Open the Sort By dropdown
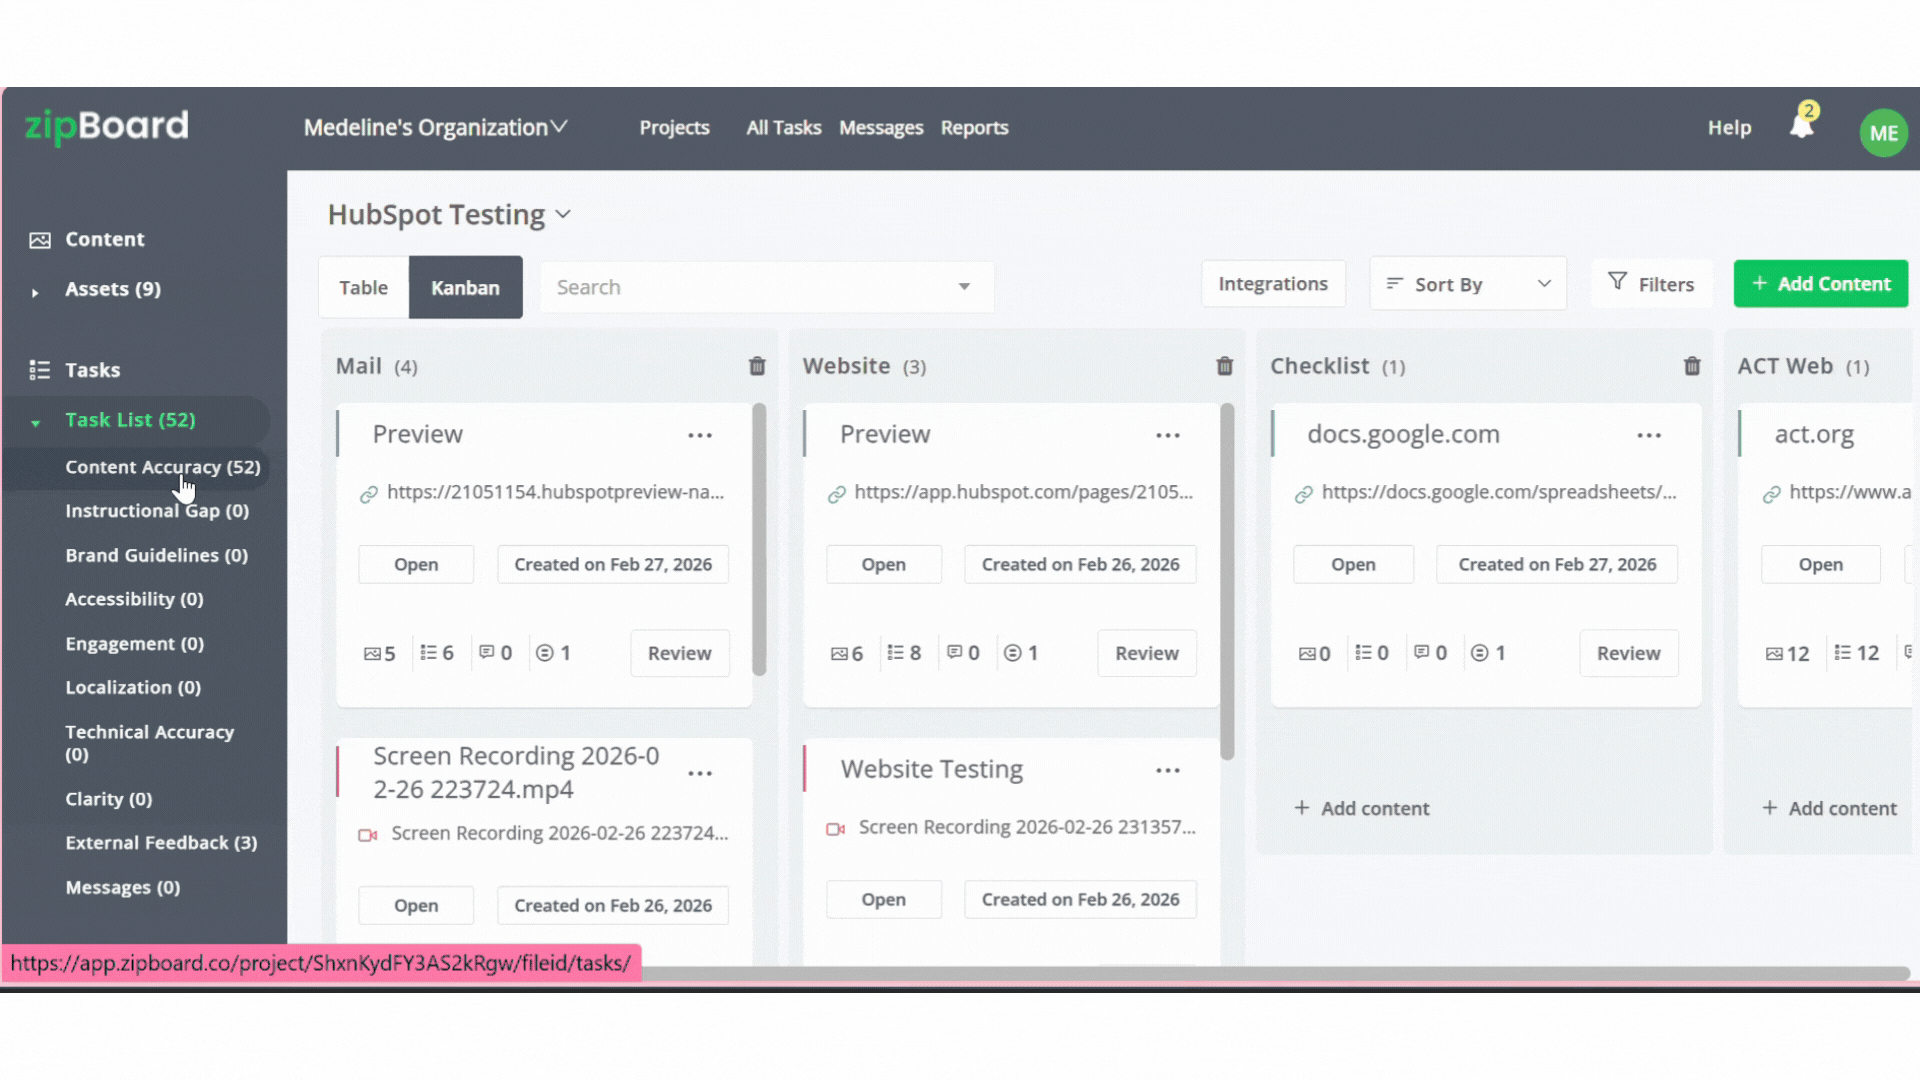 coord(1467,284)
